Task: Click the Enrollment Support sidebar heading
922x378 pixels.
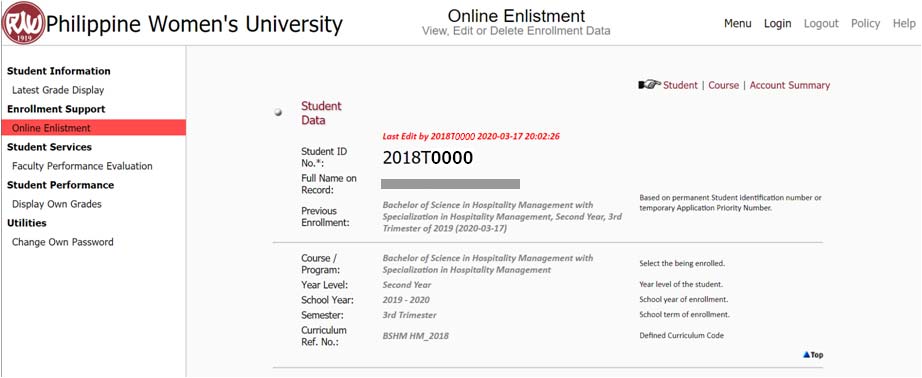Action: 56,109
